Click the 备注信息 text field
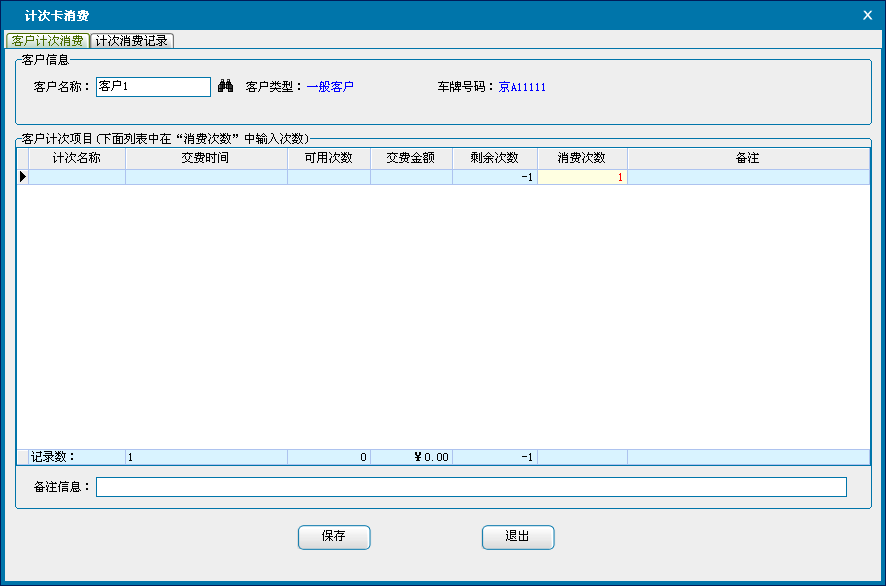The image size is (886, 586). pos(471,487)
